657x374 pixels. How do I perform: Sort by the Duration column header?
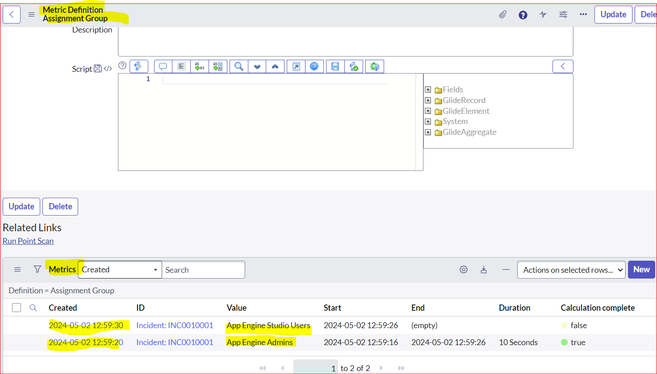(x=515, y=308)
